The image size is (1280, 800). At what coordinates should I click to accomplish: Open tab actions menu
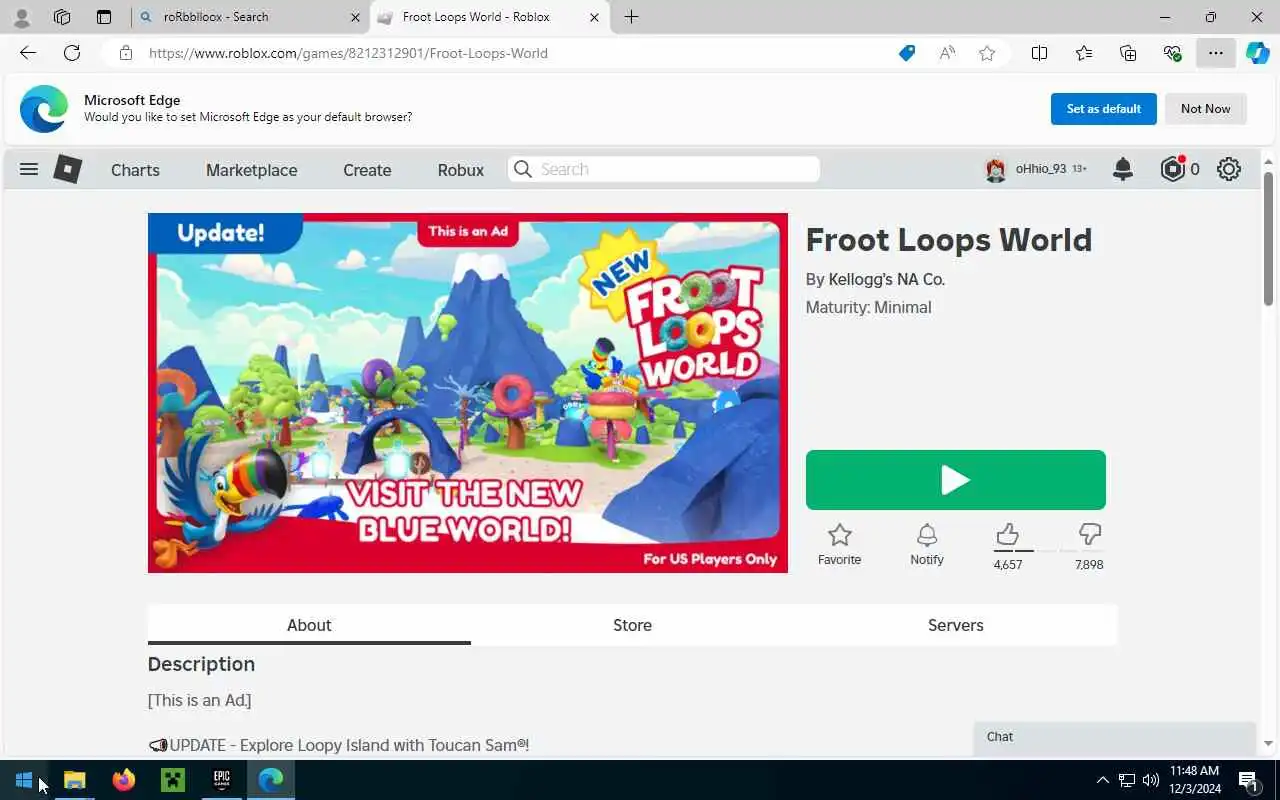tap(104, 17)
